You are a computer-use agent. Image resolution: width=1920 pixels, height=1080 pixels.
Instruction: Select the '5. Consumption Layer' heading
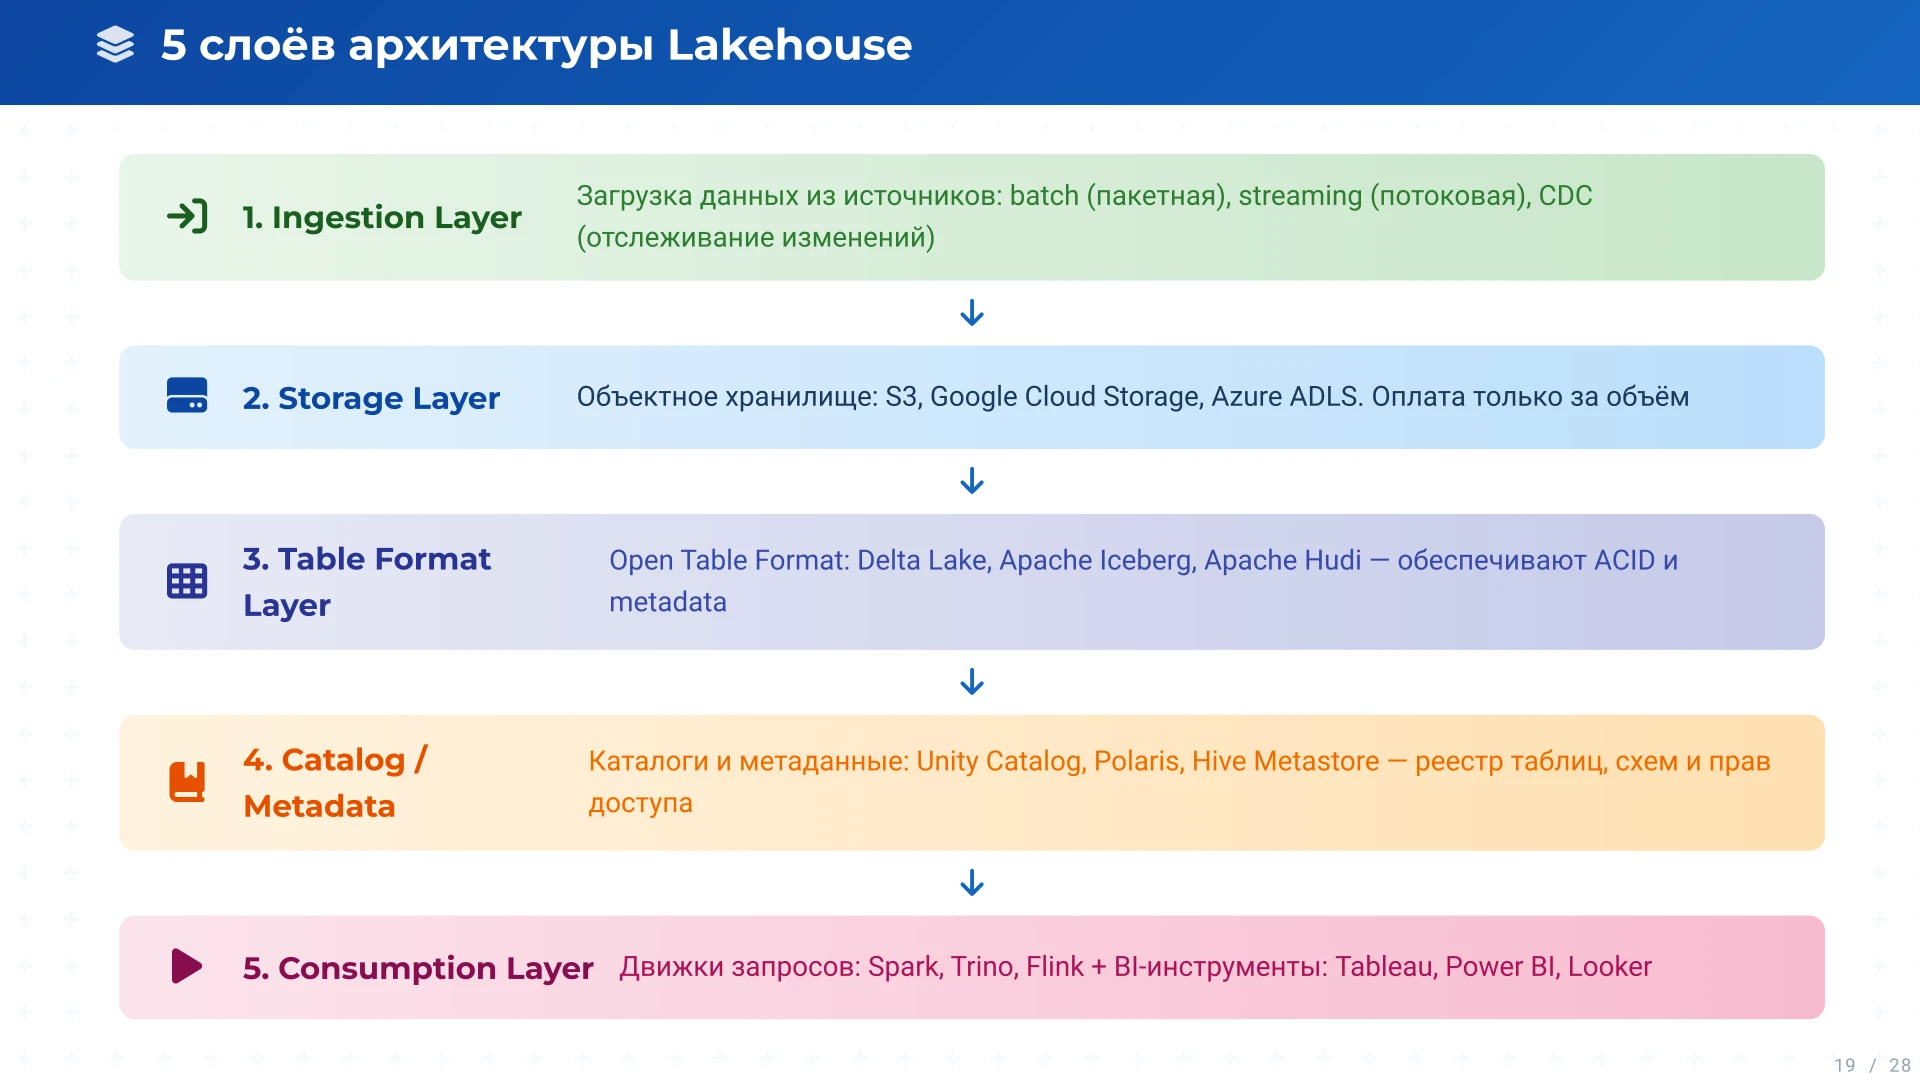418,968
